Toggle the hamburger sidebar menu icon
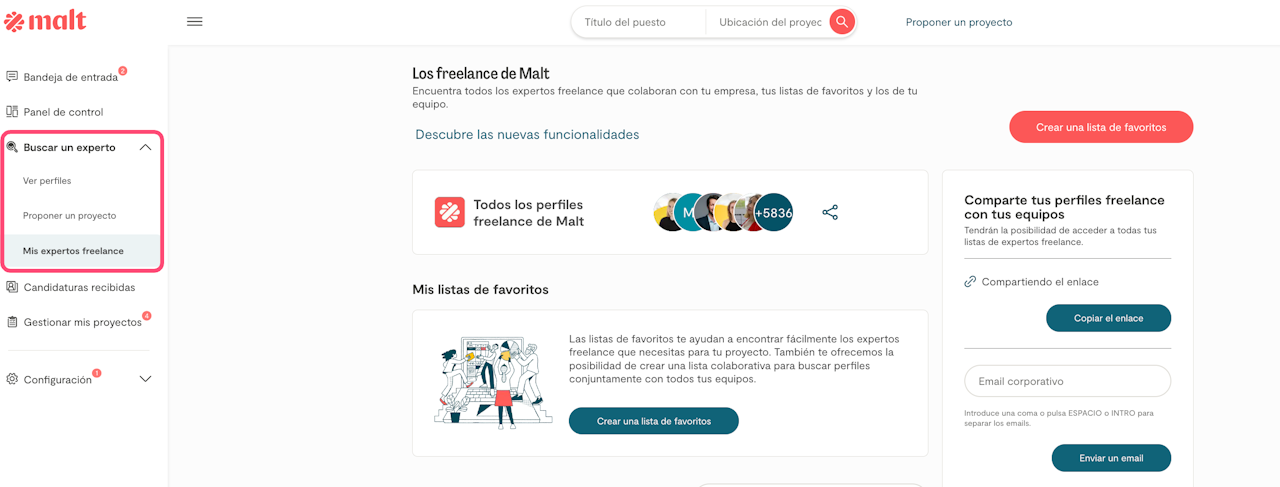This screenshot has width=1280, height=487. 195,22
